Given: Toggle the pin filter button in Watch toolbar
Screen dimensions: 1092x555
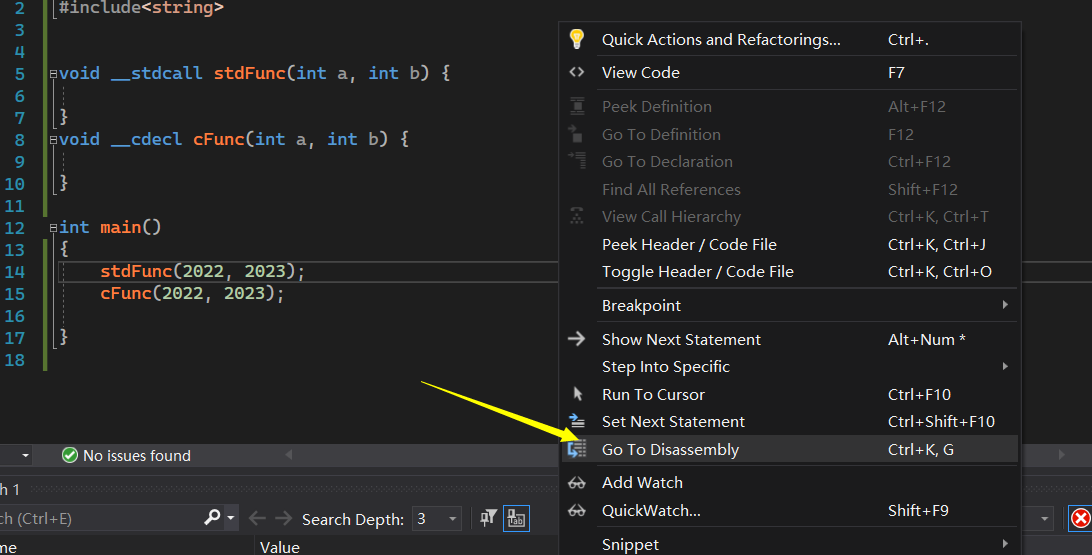Looking at the screenshot, I should click(488, 518).
